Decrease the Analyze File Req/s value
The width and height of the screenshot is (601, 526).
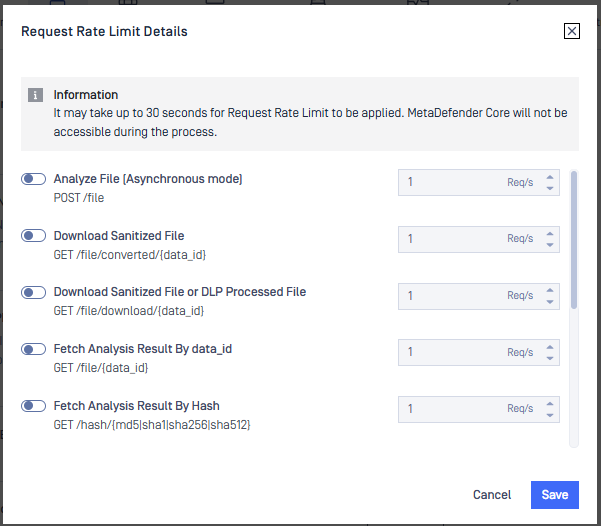click(549, 189)
